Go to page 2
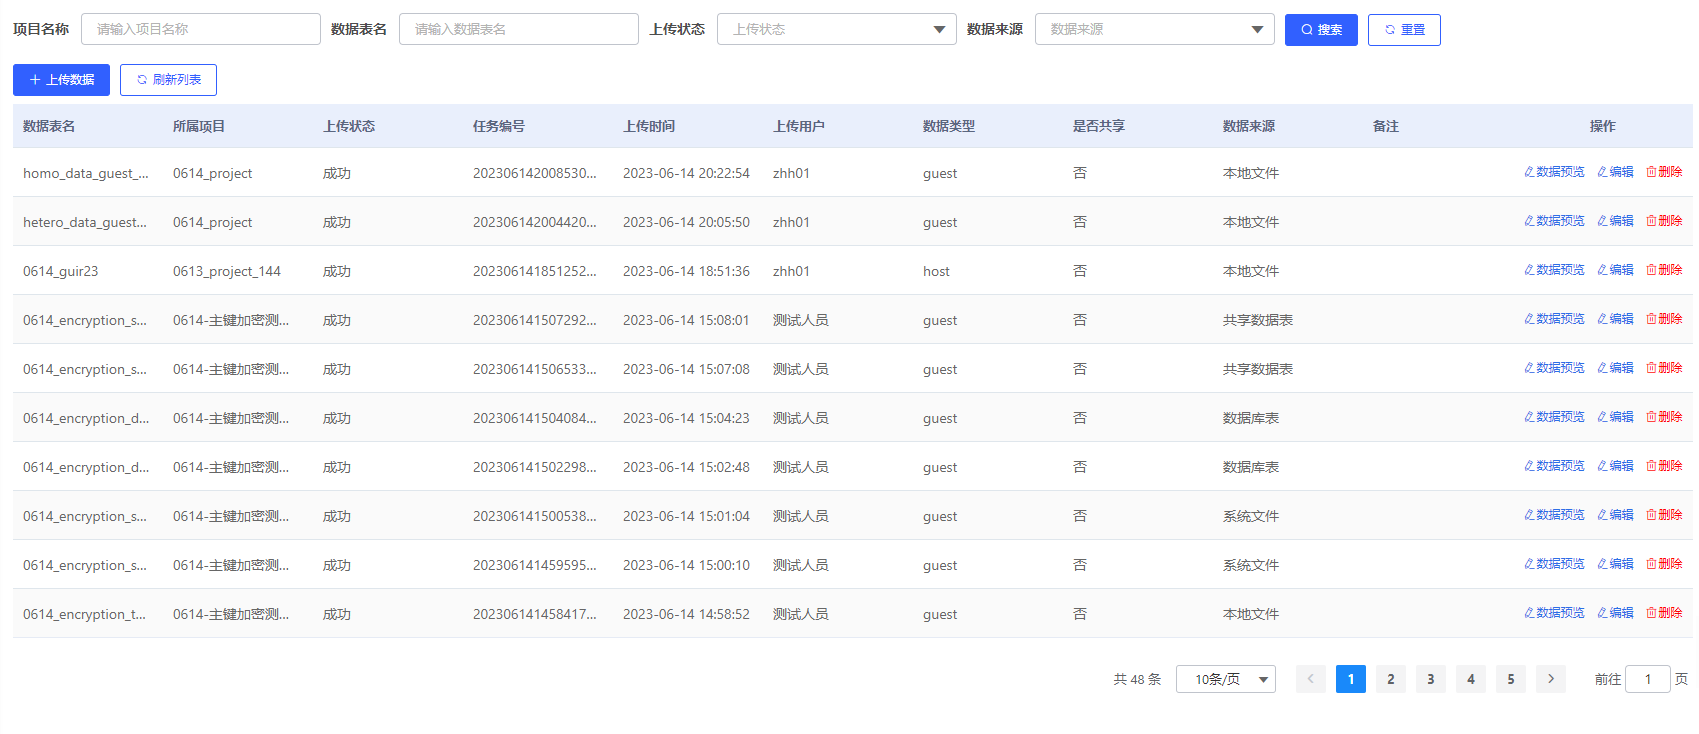 pos(1391,679)
